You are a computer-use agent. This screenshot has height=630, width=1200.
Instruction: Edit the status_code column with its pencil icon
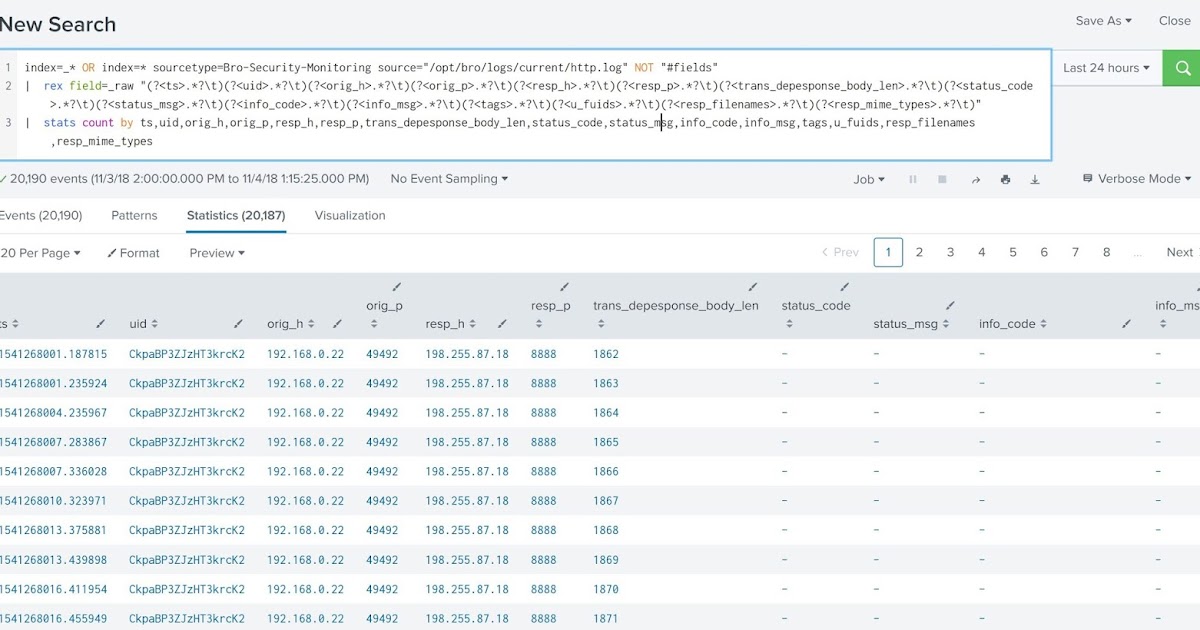(843, 287)
